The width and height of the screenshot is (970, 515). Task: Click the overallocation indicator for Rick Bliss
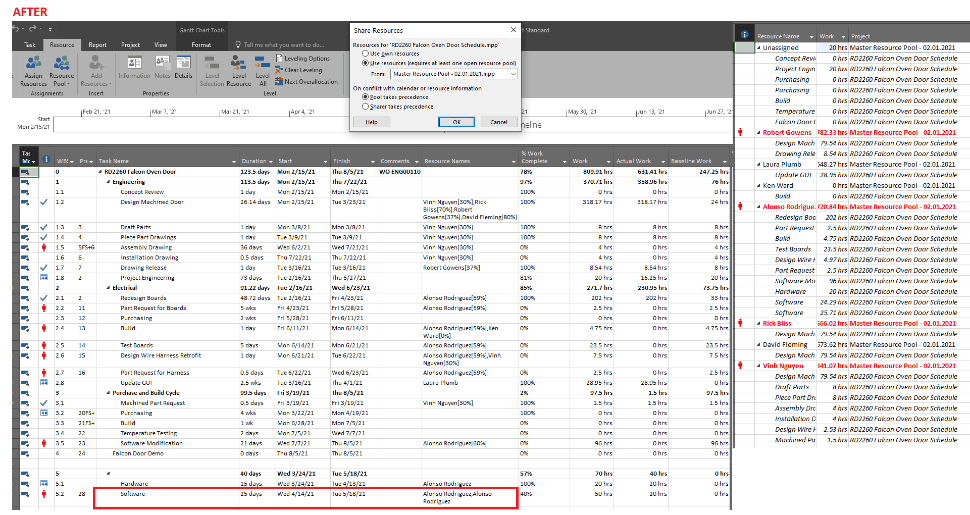point(740,323)
